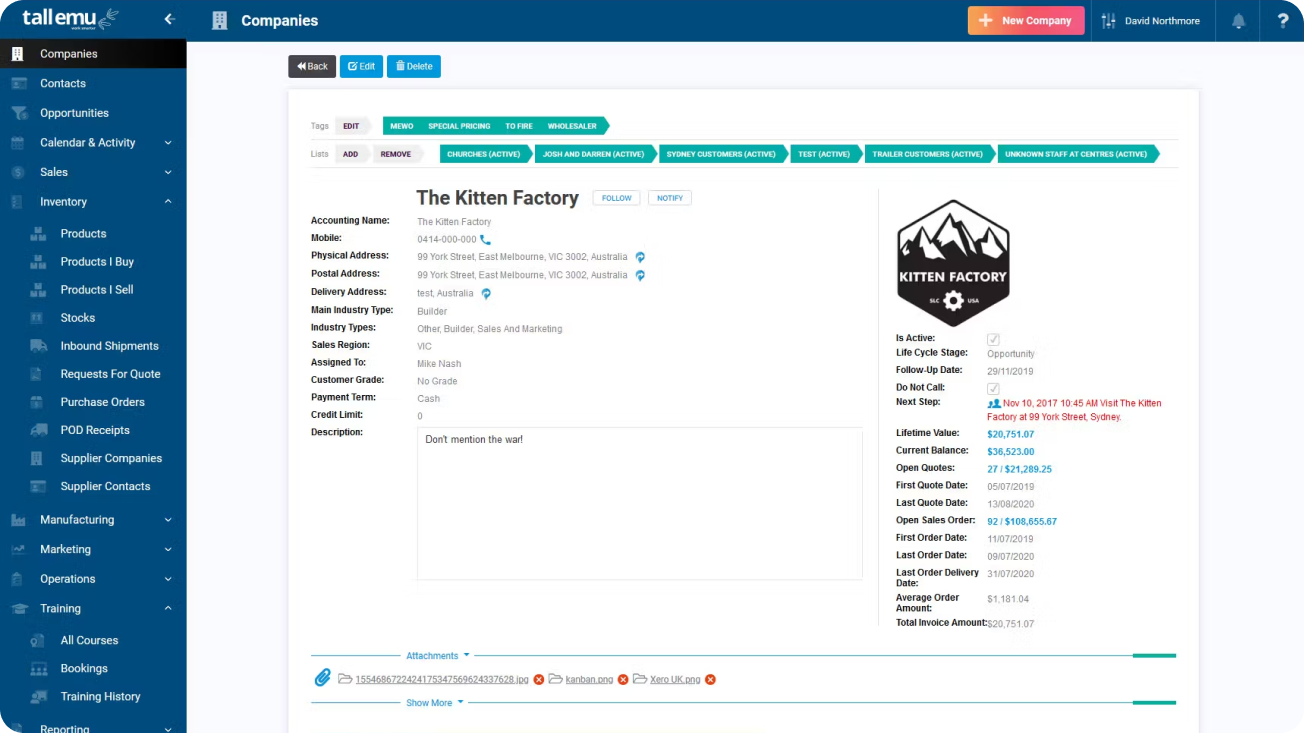Remove the kanban.png attachment
The width and height of the screenshot is (1304, 733).
click(623, 680)
